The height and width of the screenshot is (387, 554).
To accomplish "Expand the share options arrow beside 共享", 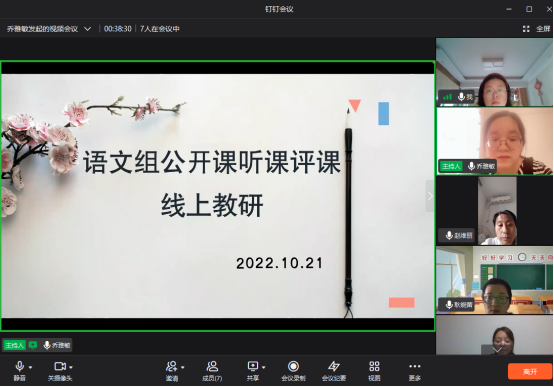I will click(264, 367).
